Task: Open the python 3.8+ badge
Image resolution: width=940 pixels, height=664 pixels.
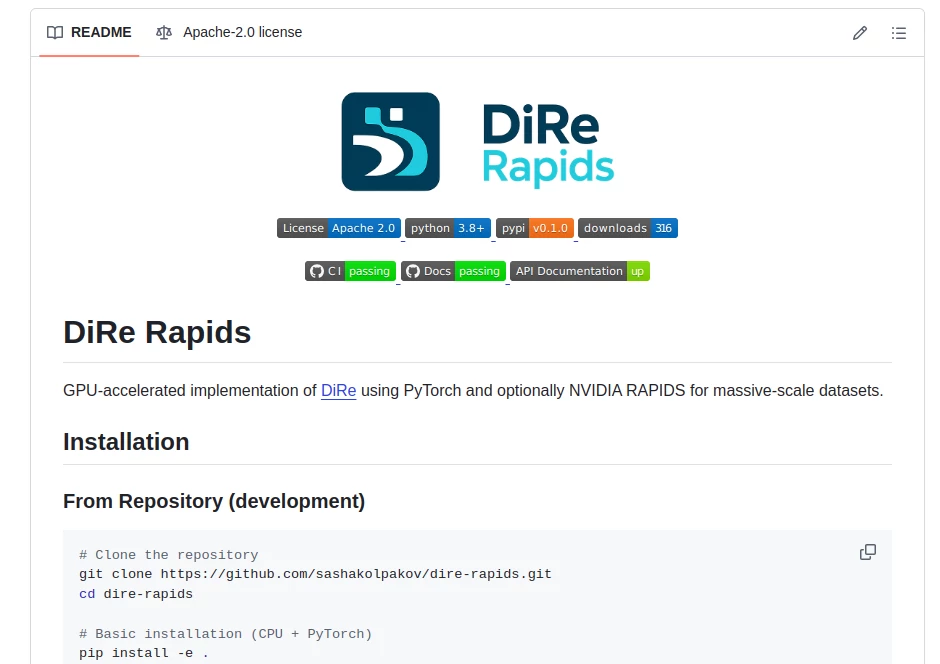Action: click(x=448, y=228)
